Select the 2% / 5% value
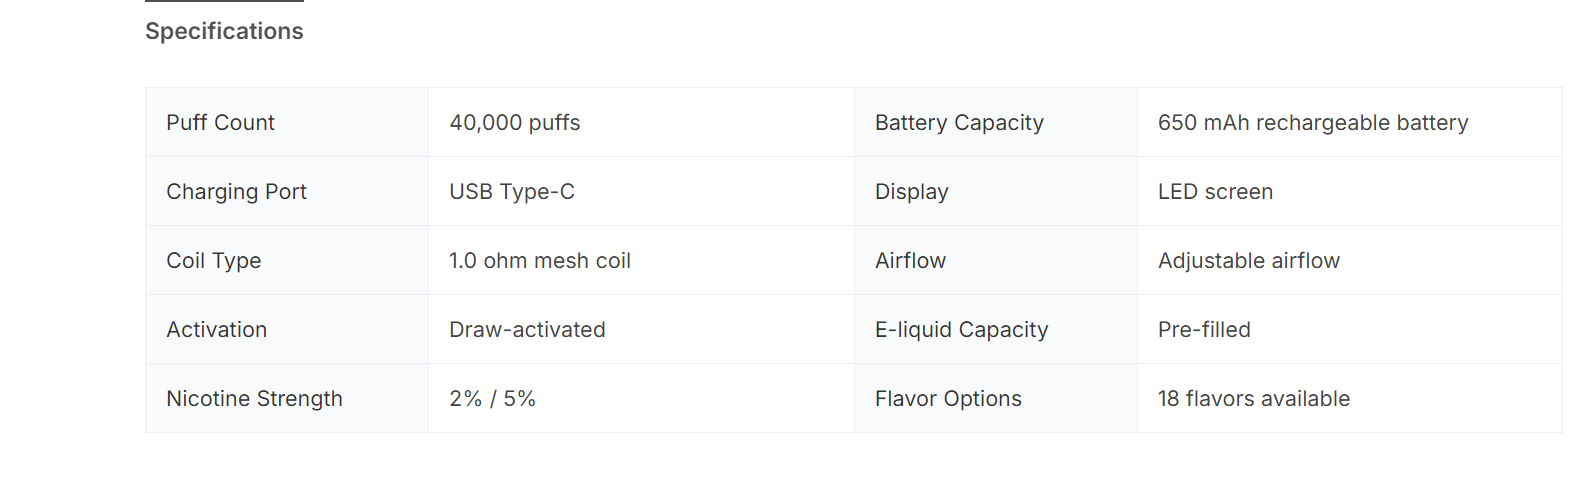This screenshot has width=1576, height=494. (492, 399)
